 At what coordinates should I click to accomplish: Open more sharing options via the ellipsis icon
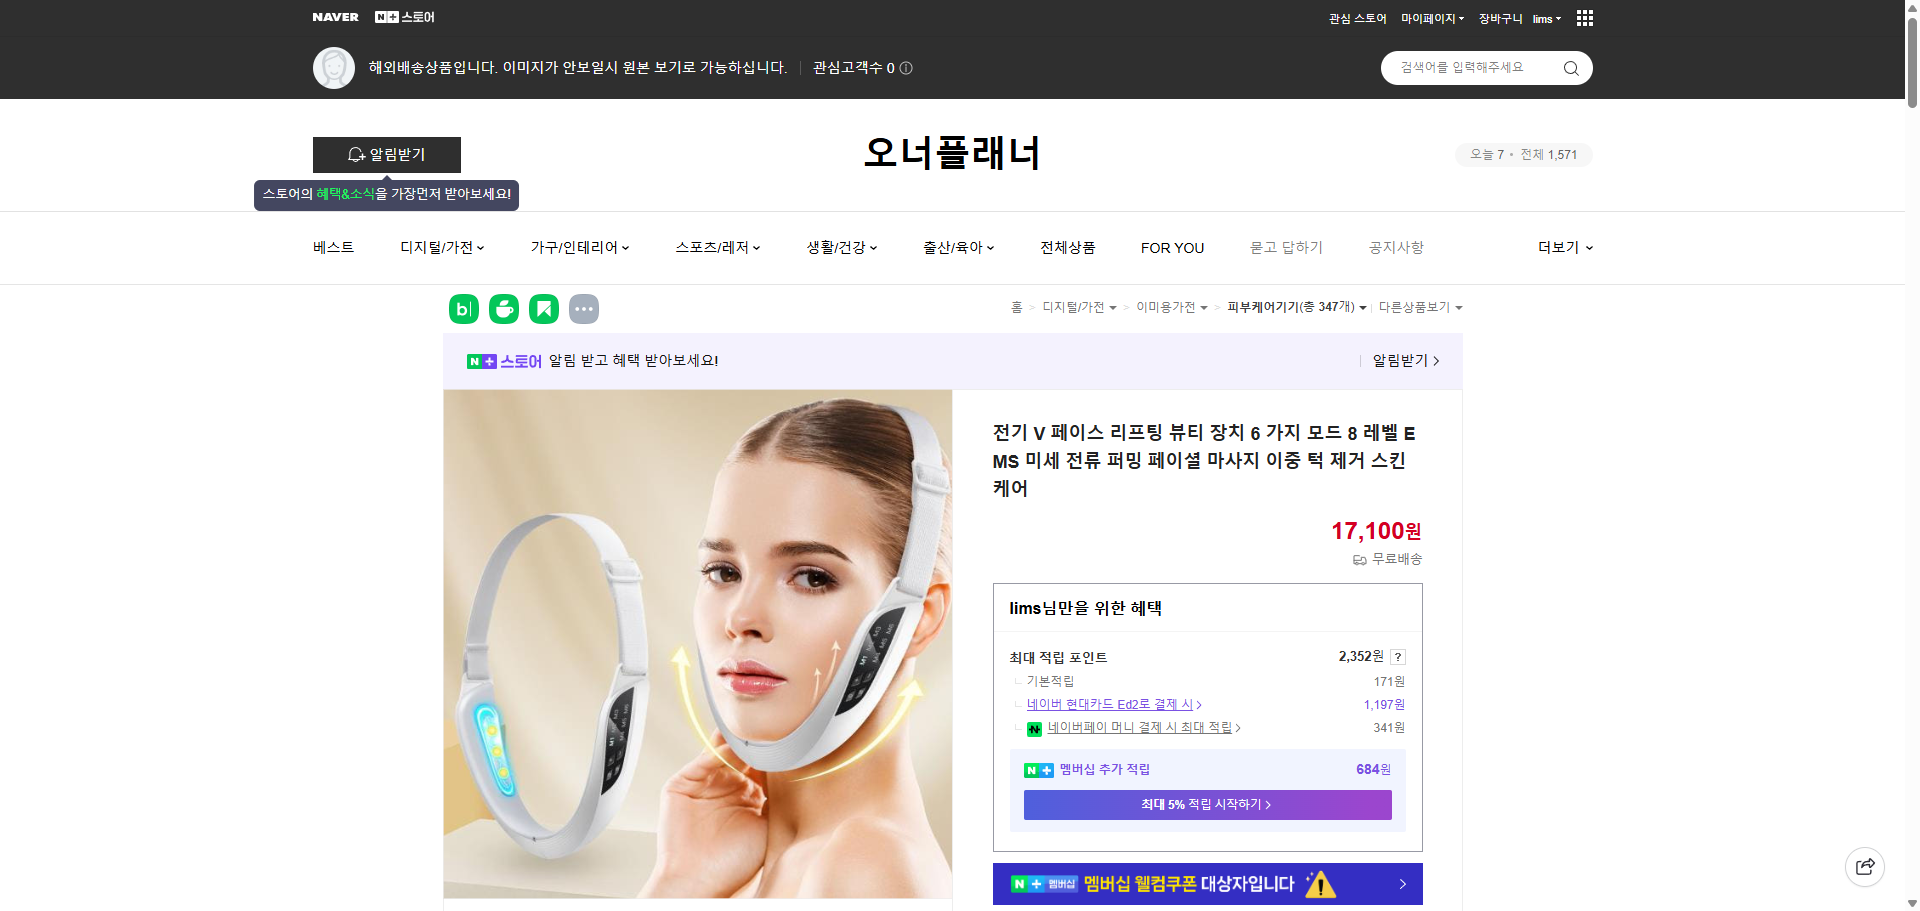584,309
